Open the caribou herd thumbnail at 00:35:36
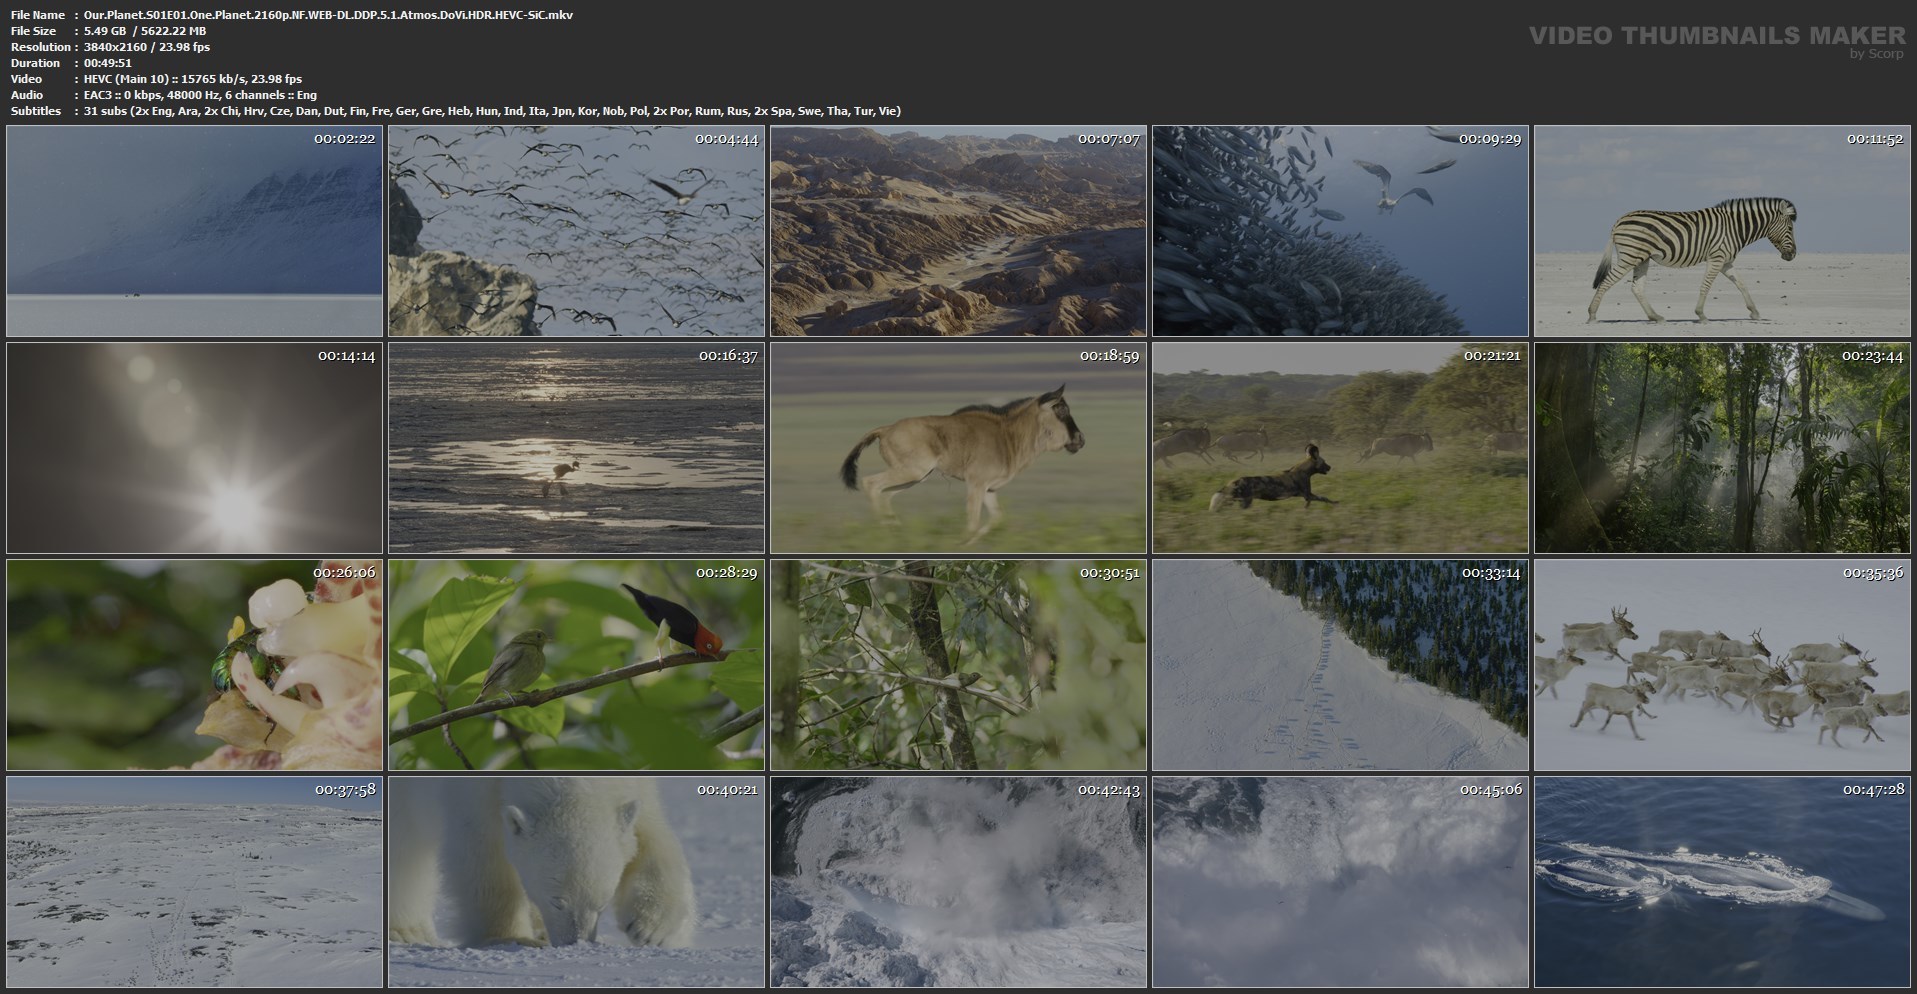The height and width of the screenshot is (994, 1917). tap(1722, 665)
